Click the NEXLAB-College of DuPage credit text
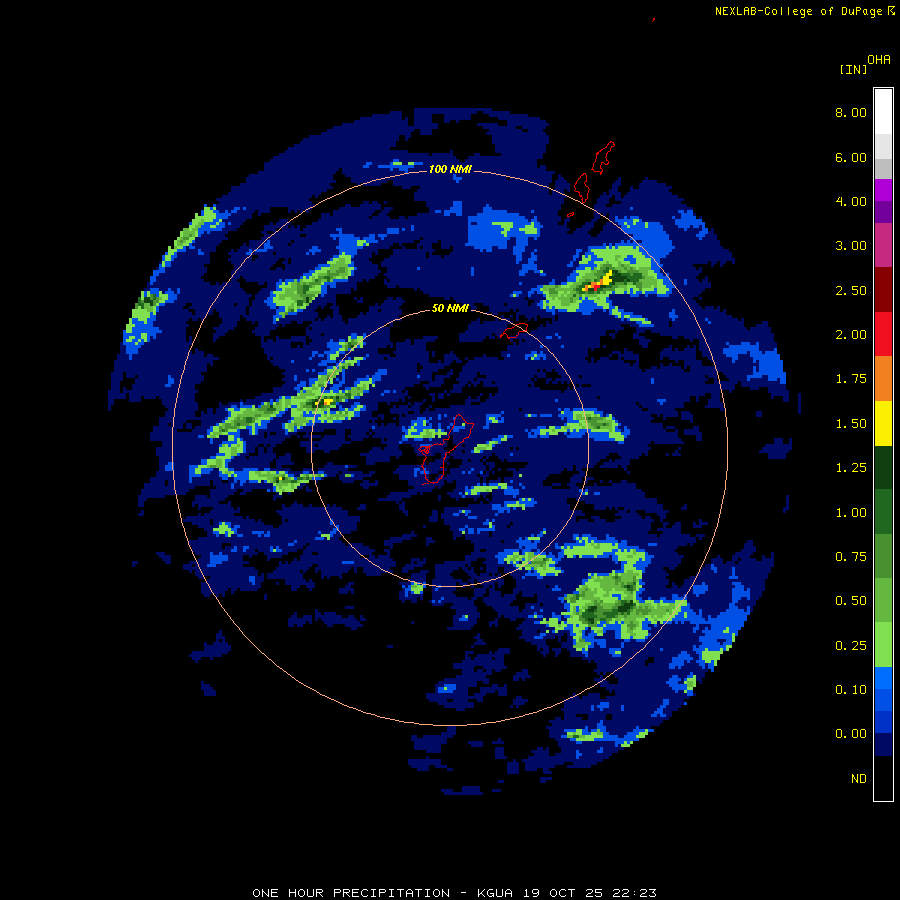900x900 pixels. tap(805, 11)
